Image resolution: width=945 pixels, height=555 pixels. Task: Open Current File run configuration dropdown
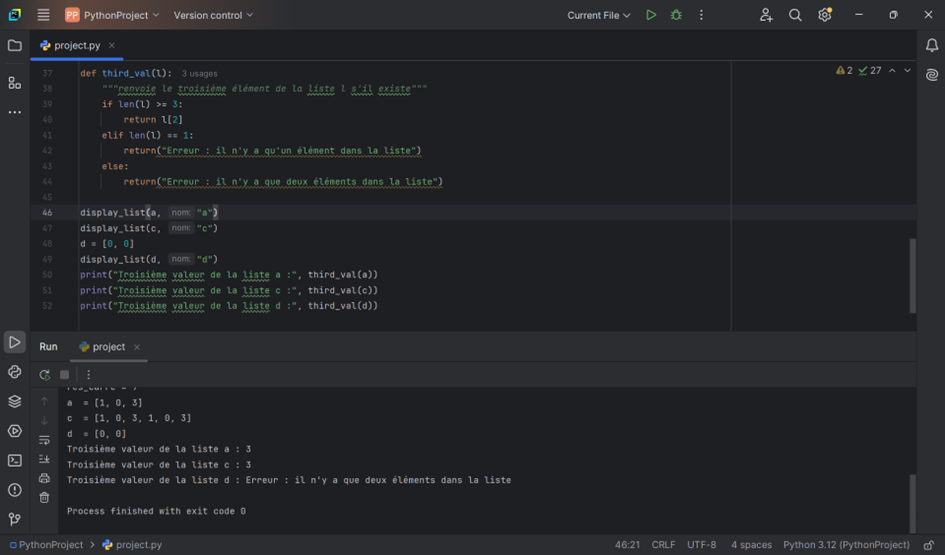click(598, 15)
